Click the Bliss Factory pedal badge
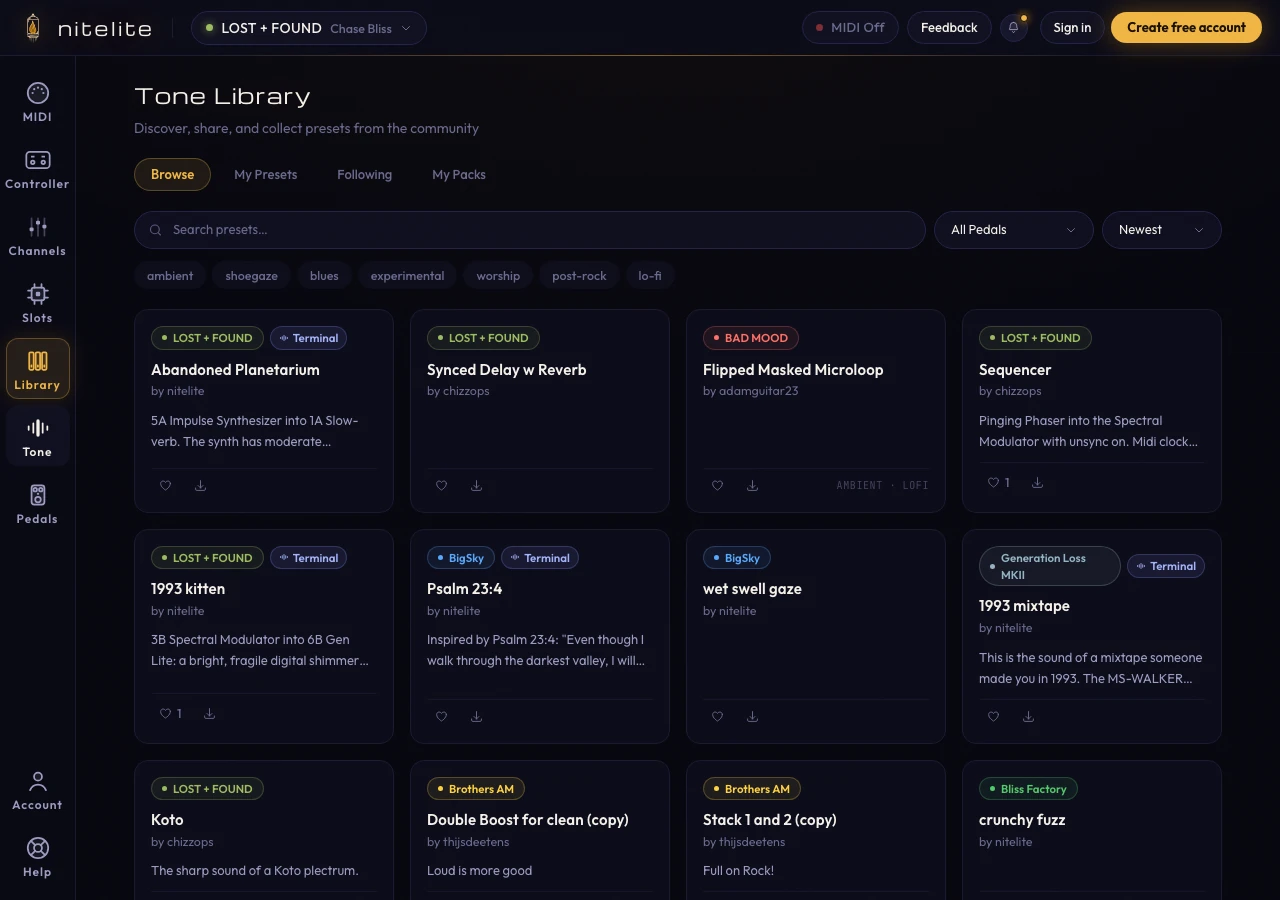1280x900 pixels. 1028,789
